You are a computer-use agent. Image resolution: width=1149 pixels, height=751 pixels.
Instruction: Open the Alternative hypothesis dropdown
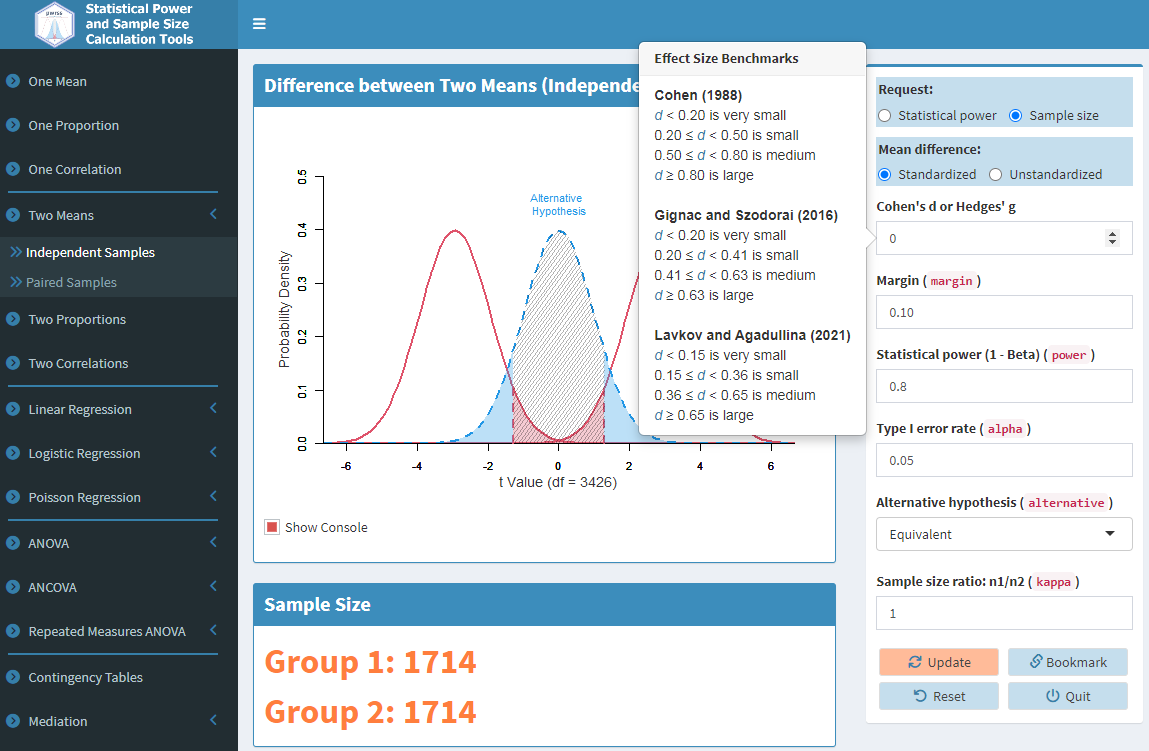tap(1003, 534)
